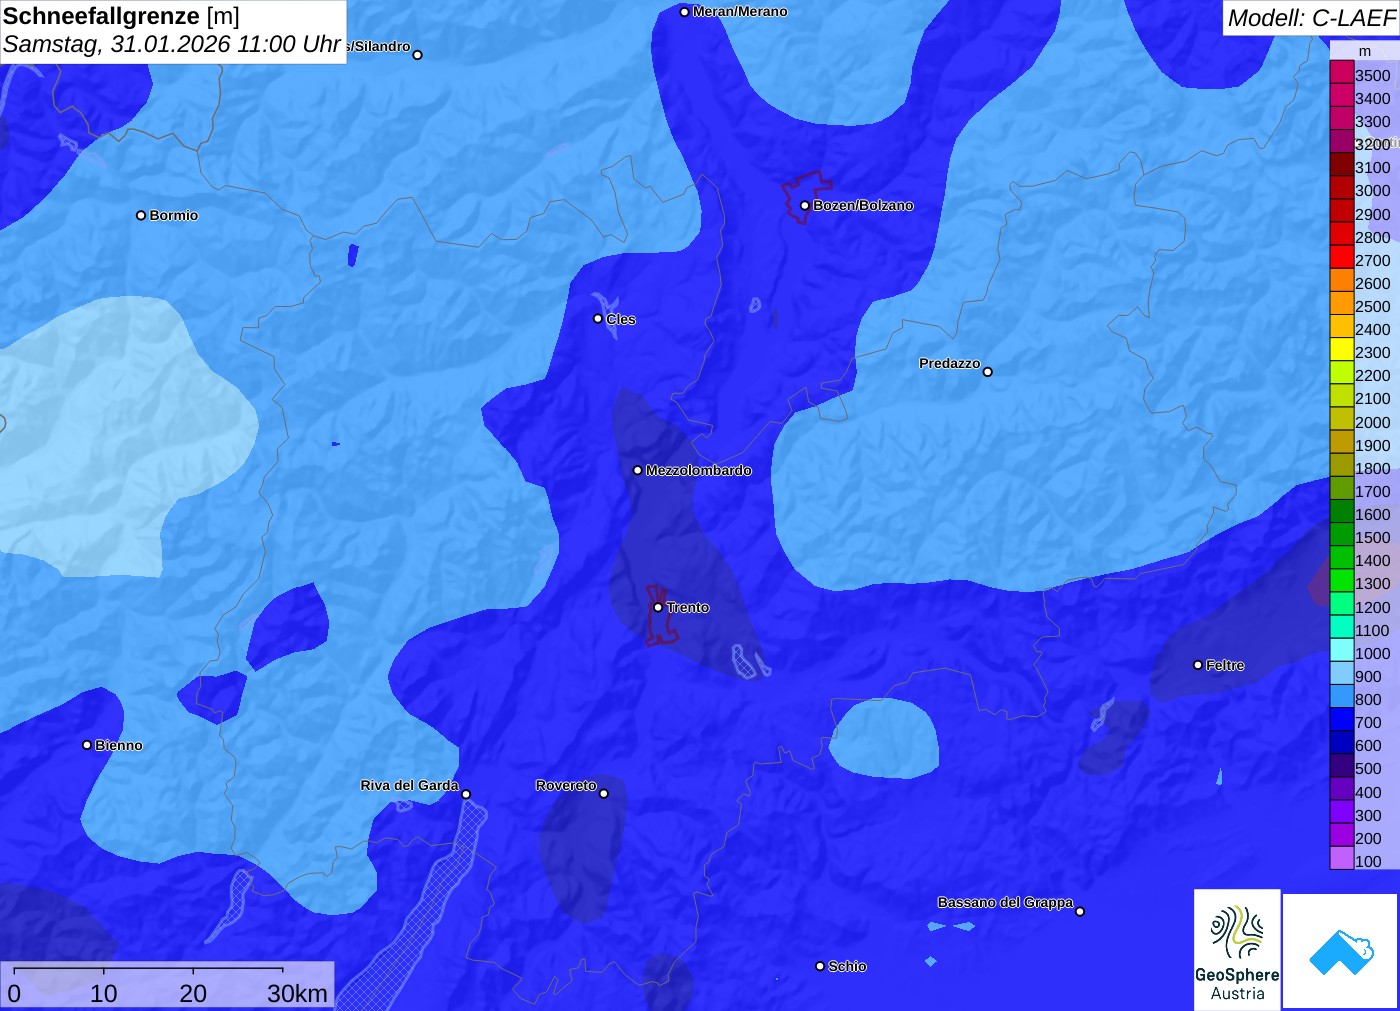The height and width of the screenshot is (1011, 1400).
Task: Click the 10 scale bar tick label
Action: (104, 993)
